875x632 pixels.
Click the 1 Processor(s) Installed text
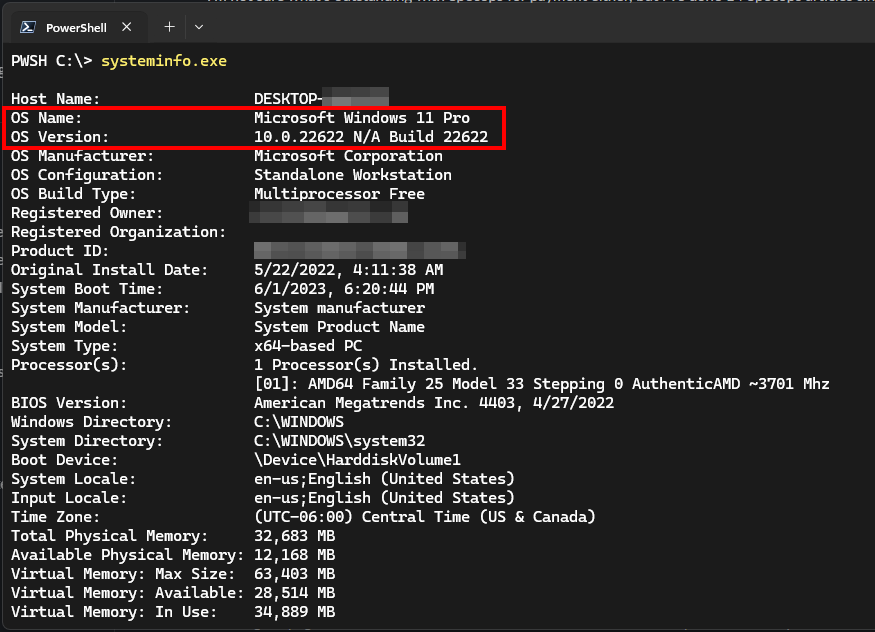[x=366, y=364]
